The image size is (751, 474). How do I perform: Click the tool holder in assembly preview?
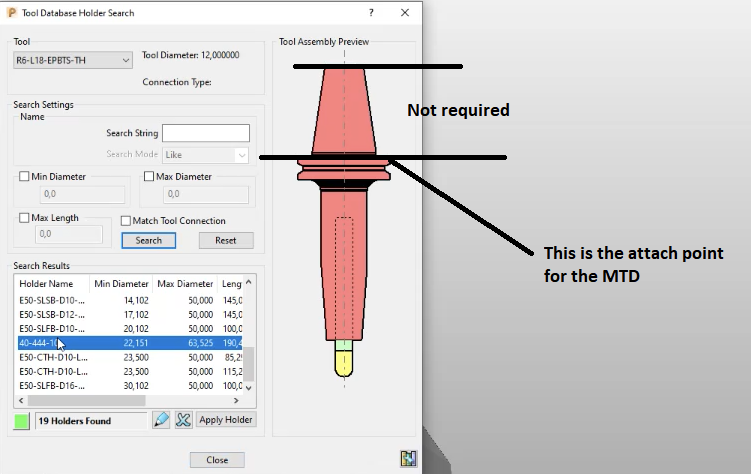pyautogui.click(x=343, y=204)
